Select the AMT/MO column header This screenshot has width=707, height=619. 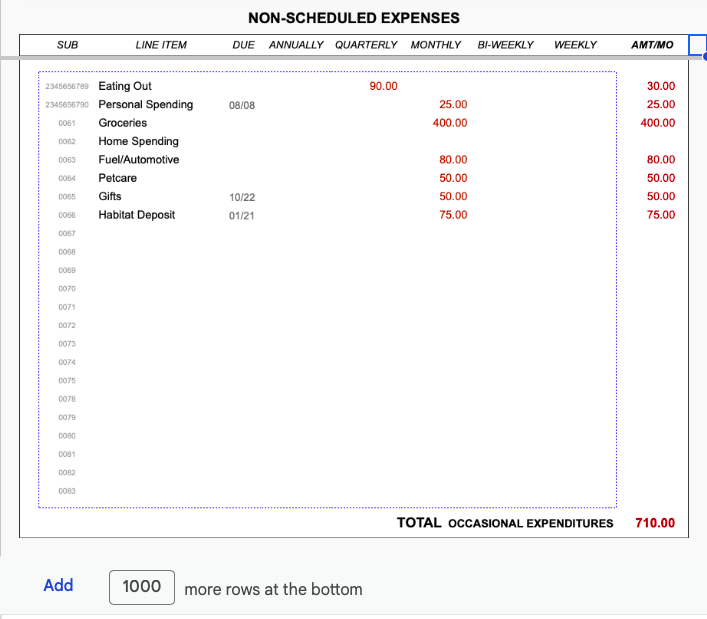pyautogui.click(x=652, y=45)
